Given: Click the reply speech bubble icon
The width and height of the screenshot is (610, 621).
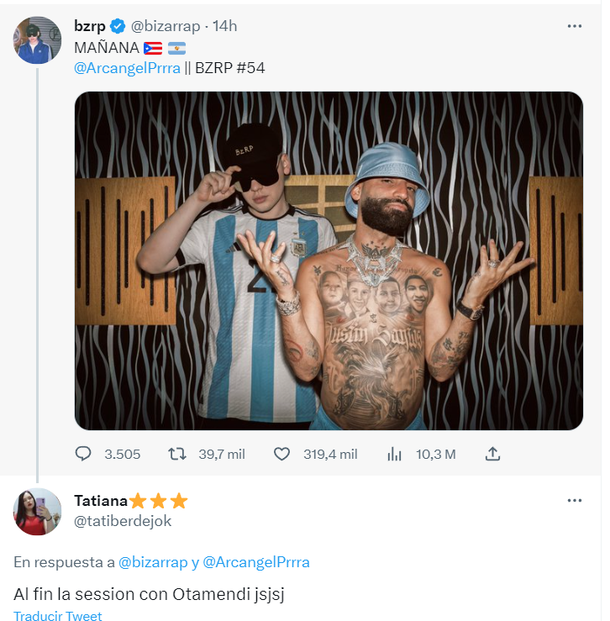Looking at the screenshot, I should (x=83, y=454).
